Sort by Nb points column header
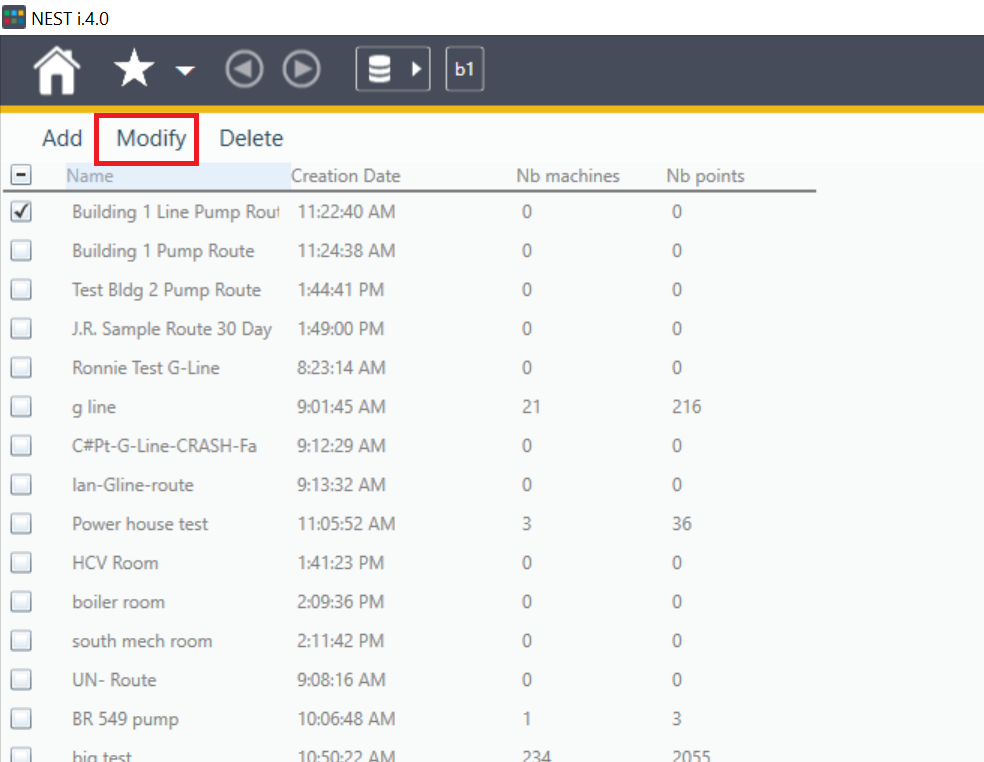 705,176
